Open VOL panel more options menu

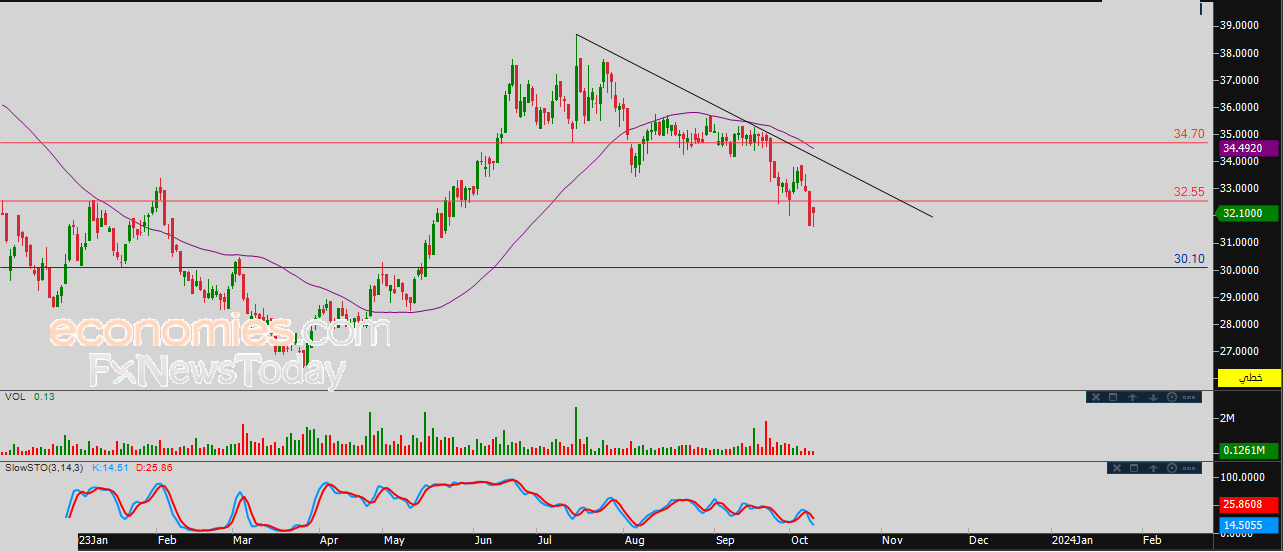point(1189,397)
